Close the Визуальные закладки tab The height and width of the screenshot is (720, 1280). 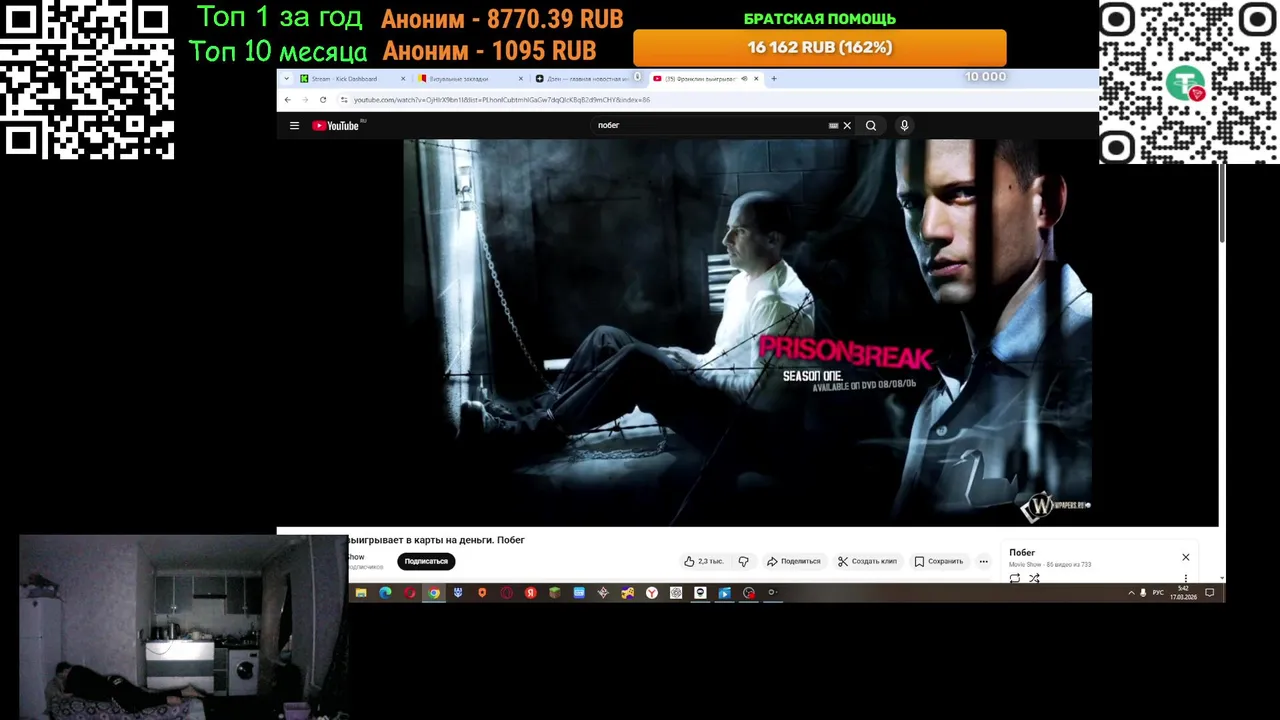(521, 79)
